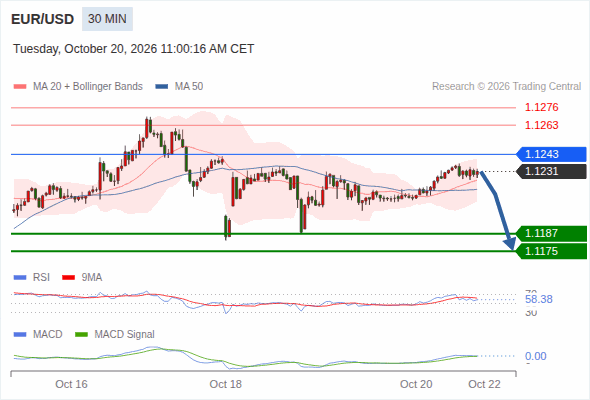Click the Oct 22 date axis label
This screenshot has height=400, width=590.
pyautogui.click(x=484, y=384)
